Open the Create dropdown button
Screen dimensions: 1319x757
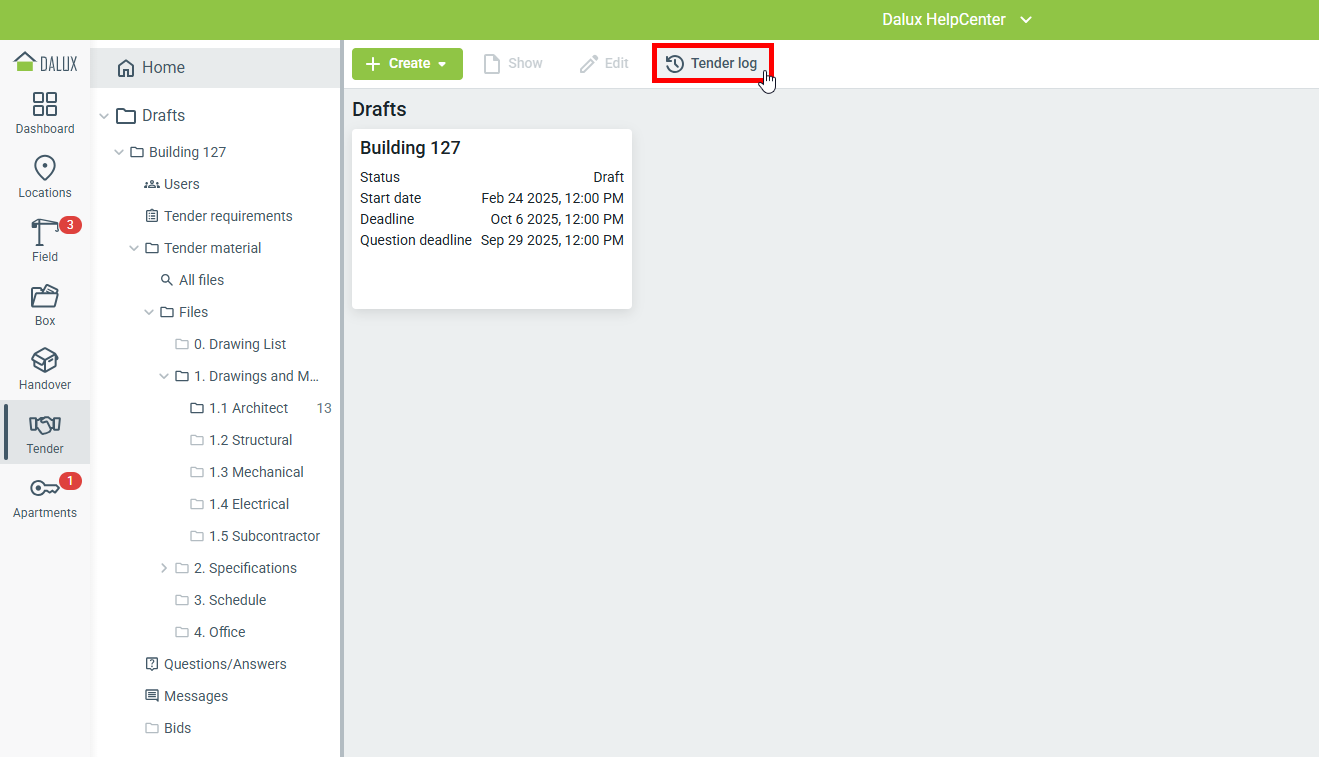tap(407, 64)
